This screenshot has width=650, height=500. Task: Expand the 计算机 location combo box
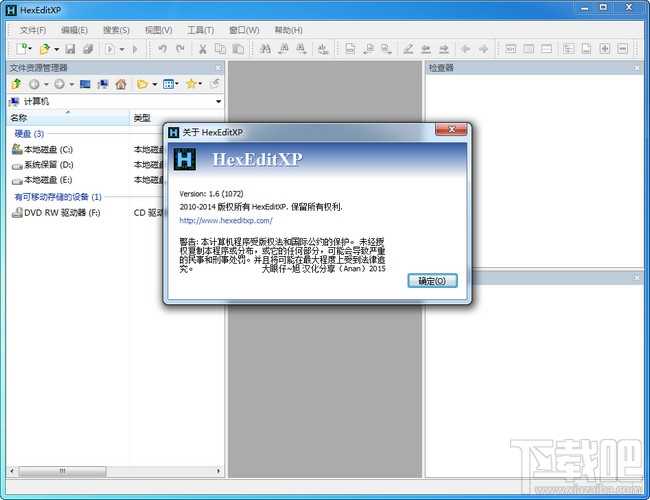pyautogui.click(x=218, y=102)
